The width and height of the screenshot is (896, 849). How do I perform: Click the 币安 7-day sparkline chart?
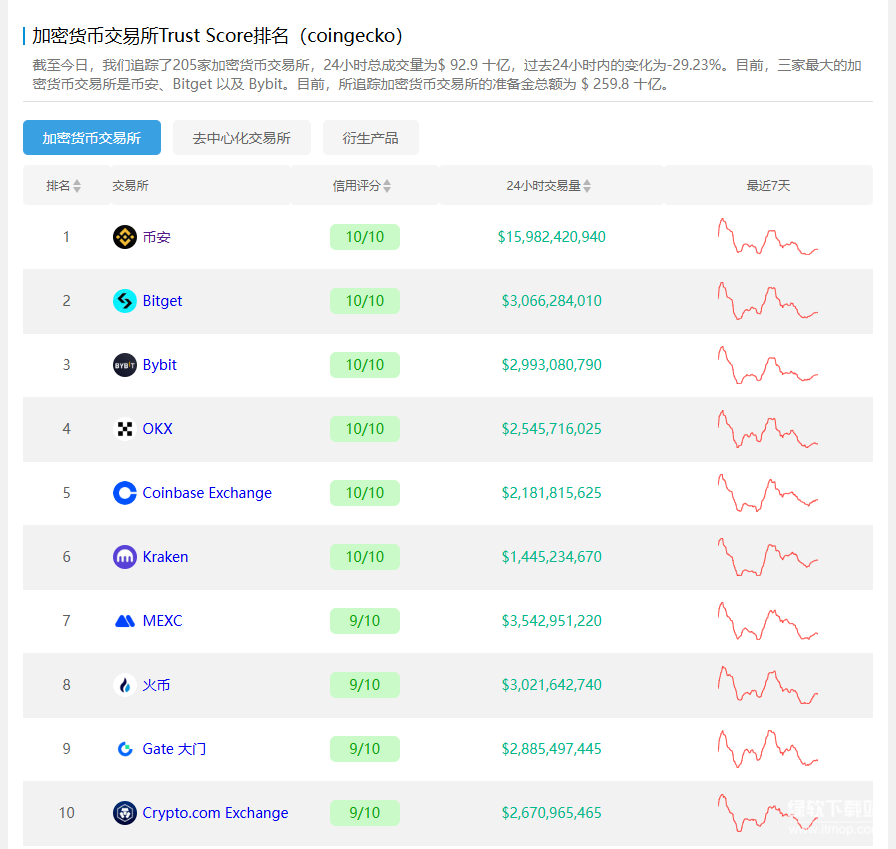coord(767,236)
